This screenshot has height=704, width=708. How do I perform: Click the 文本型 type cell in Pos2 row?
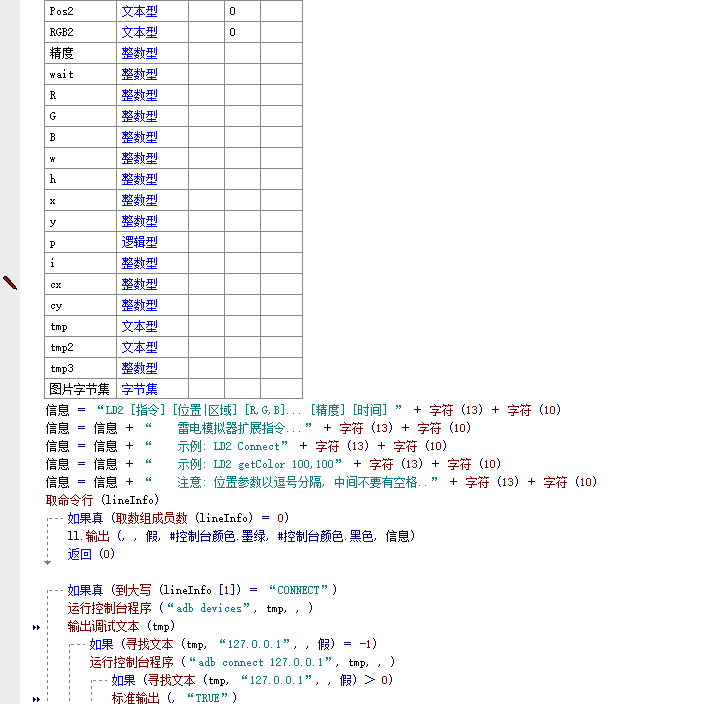[x=152, y=11]
